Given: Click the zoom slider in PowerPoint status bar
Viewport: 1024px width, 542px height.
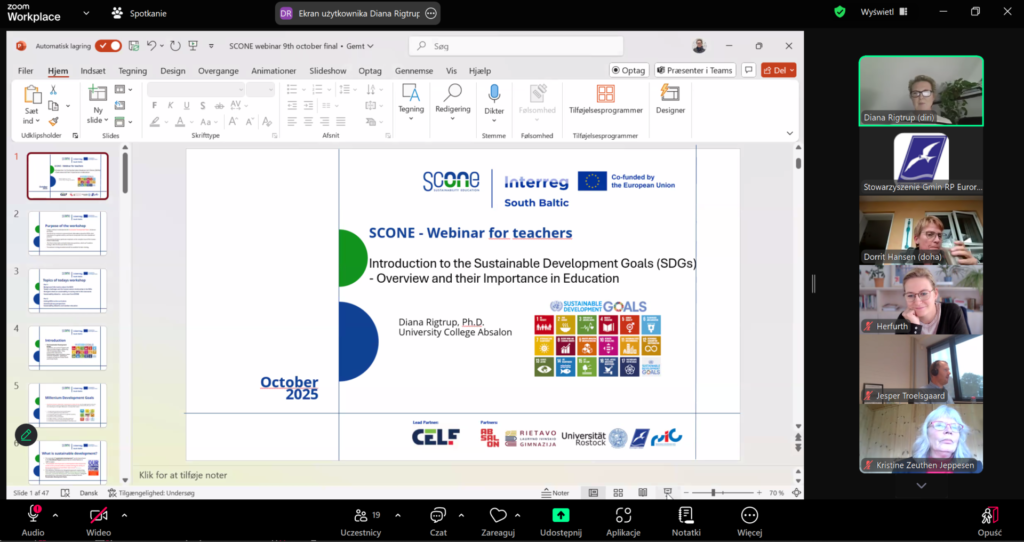Looking at the screenshot, I should (712, 493).
